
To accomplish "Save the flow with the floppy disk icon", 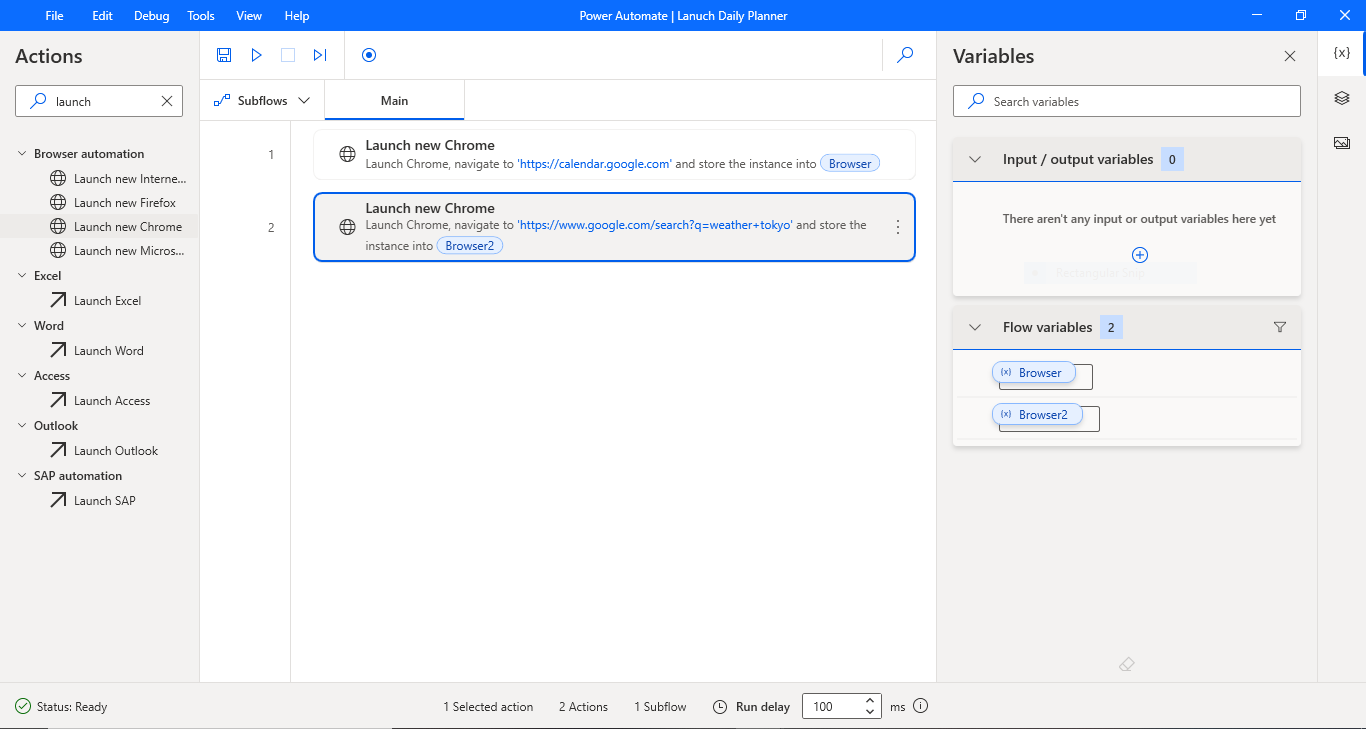I will [224, 55].
